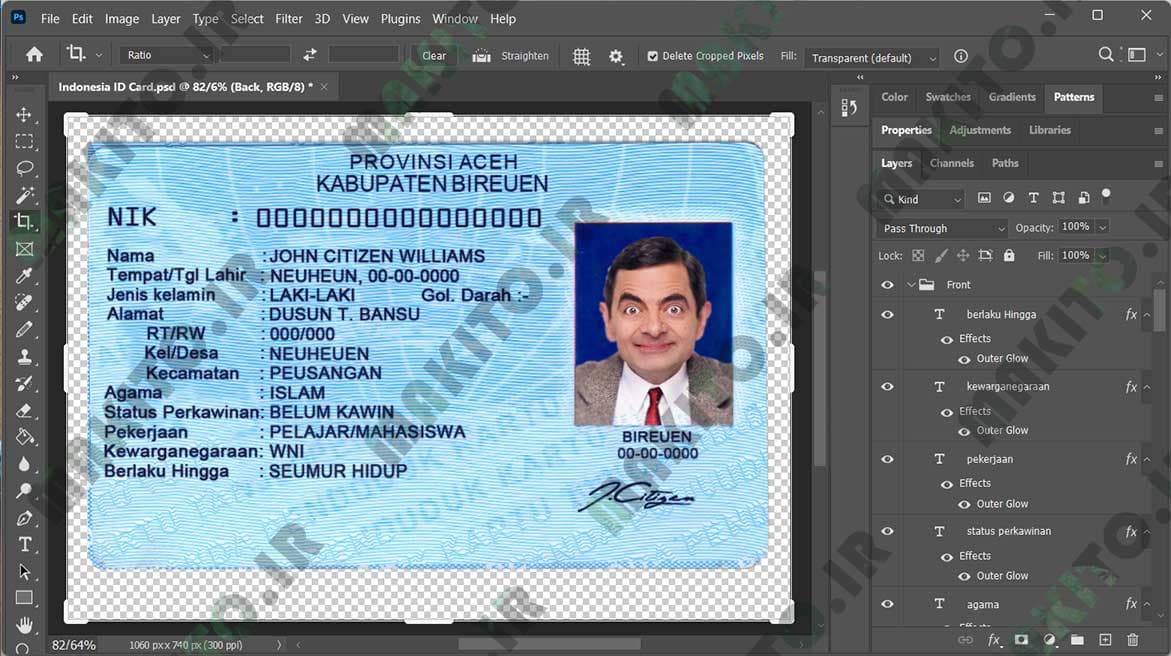This screenshot has width=1171, height=656.
Task: Select the Blur tool
Action: click(24, 464)
